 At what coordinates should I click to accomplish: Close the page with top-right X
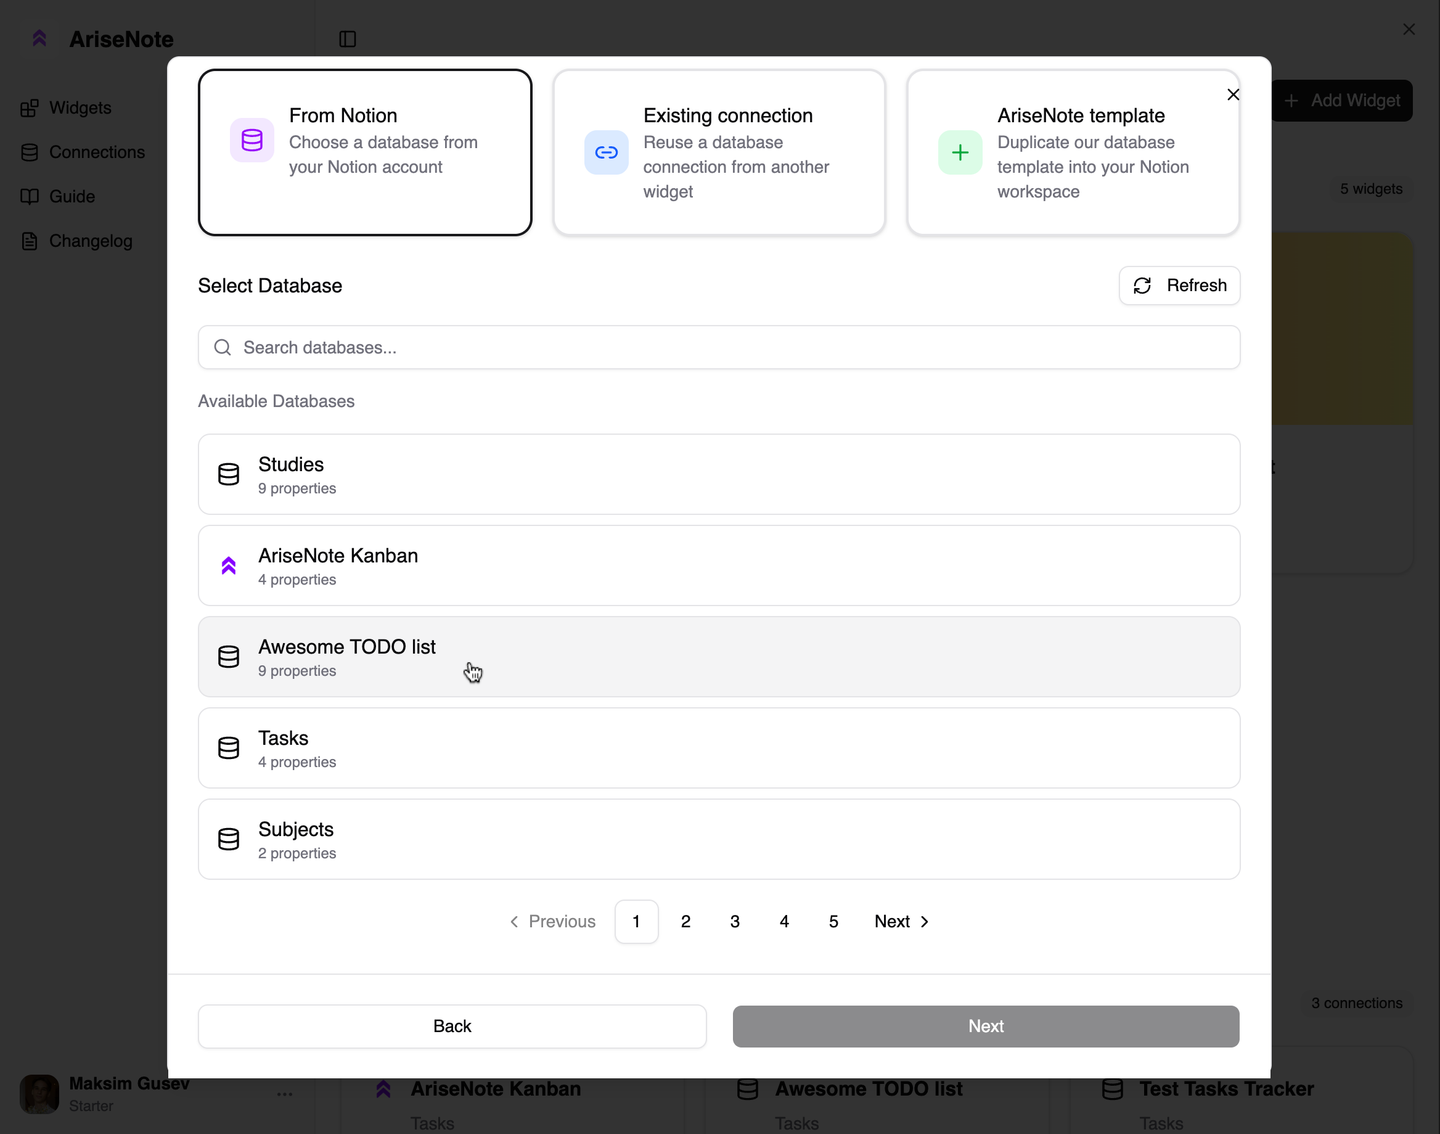[x=1409, y=29]
